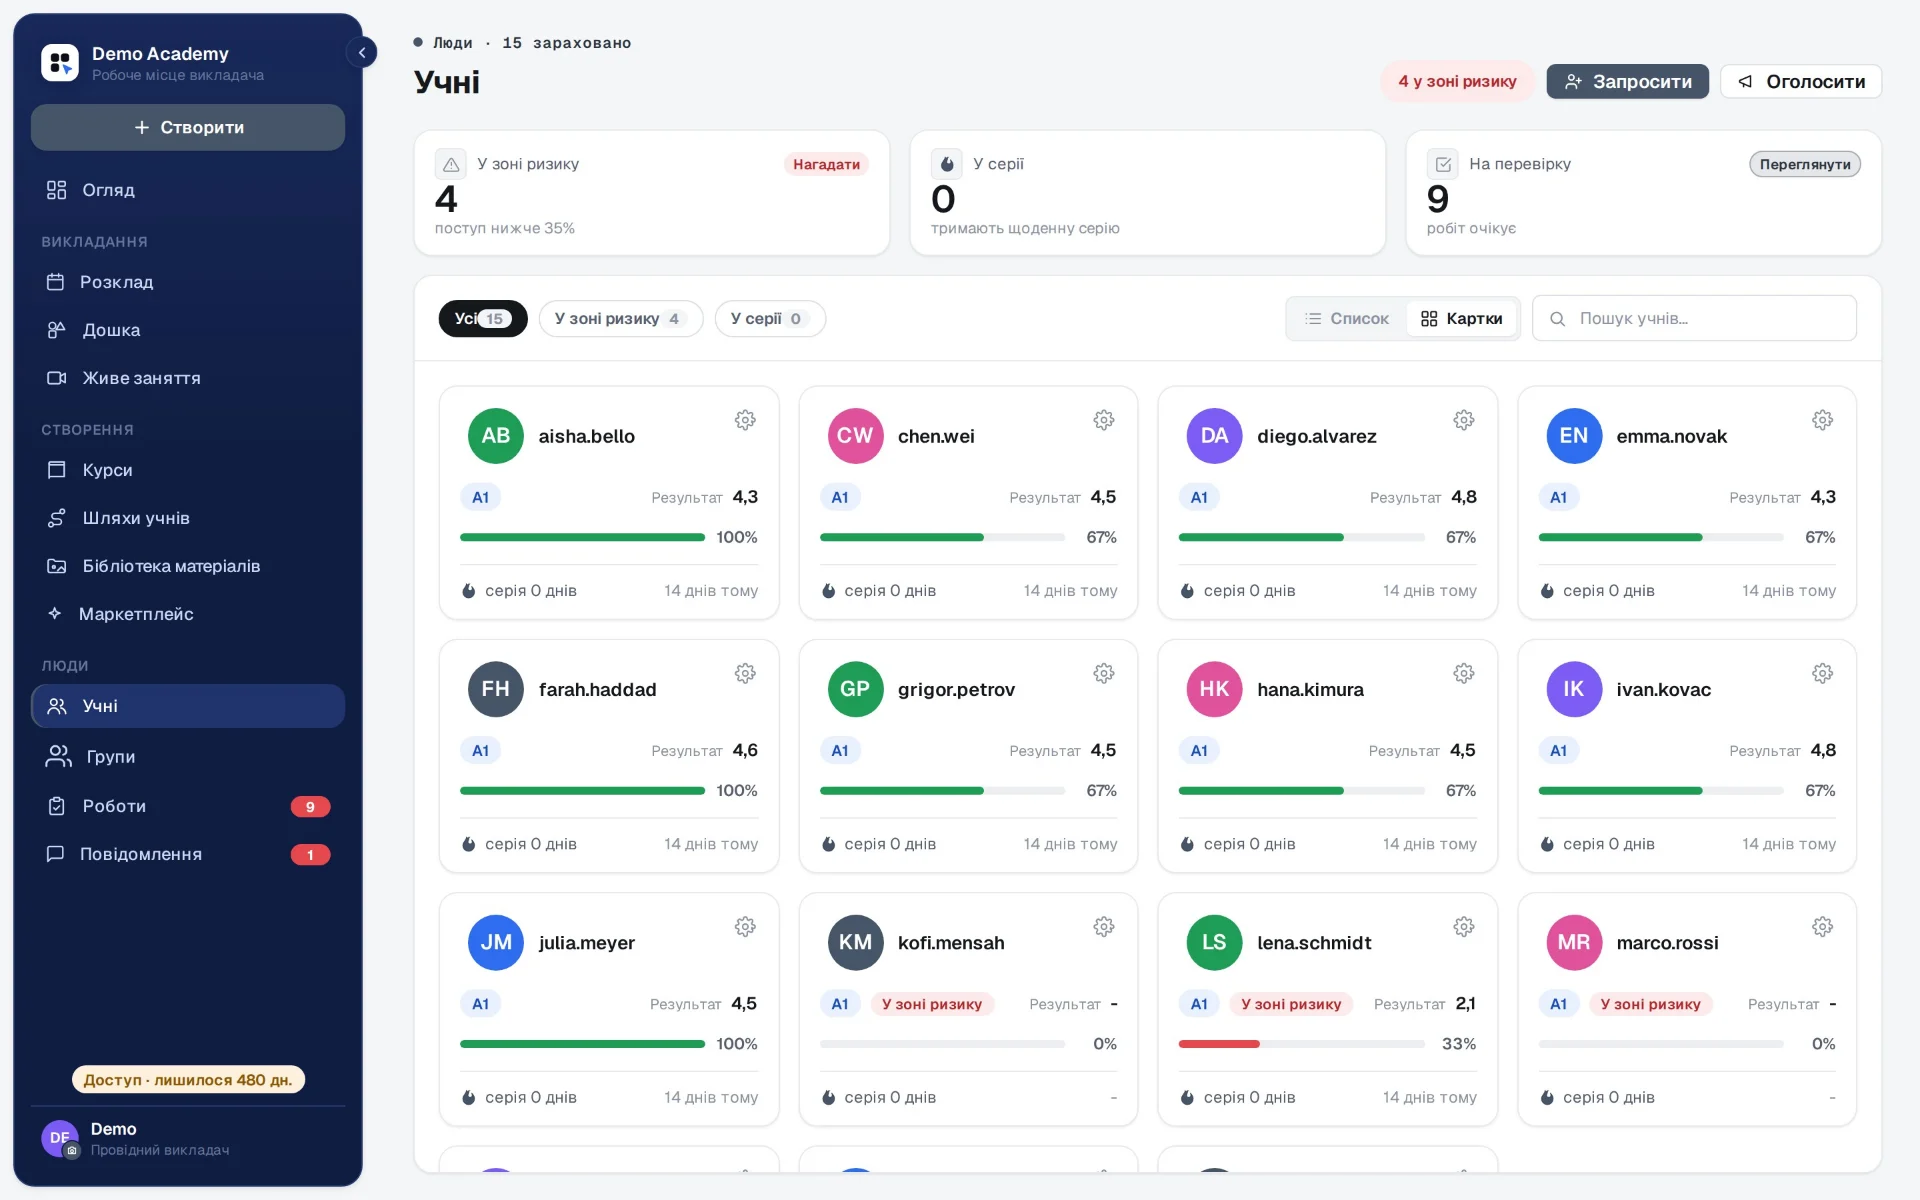The width and height of the screenshot is (1920, 1200).
Task: Navigate to Курси
Action: 188,470
